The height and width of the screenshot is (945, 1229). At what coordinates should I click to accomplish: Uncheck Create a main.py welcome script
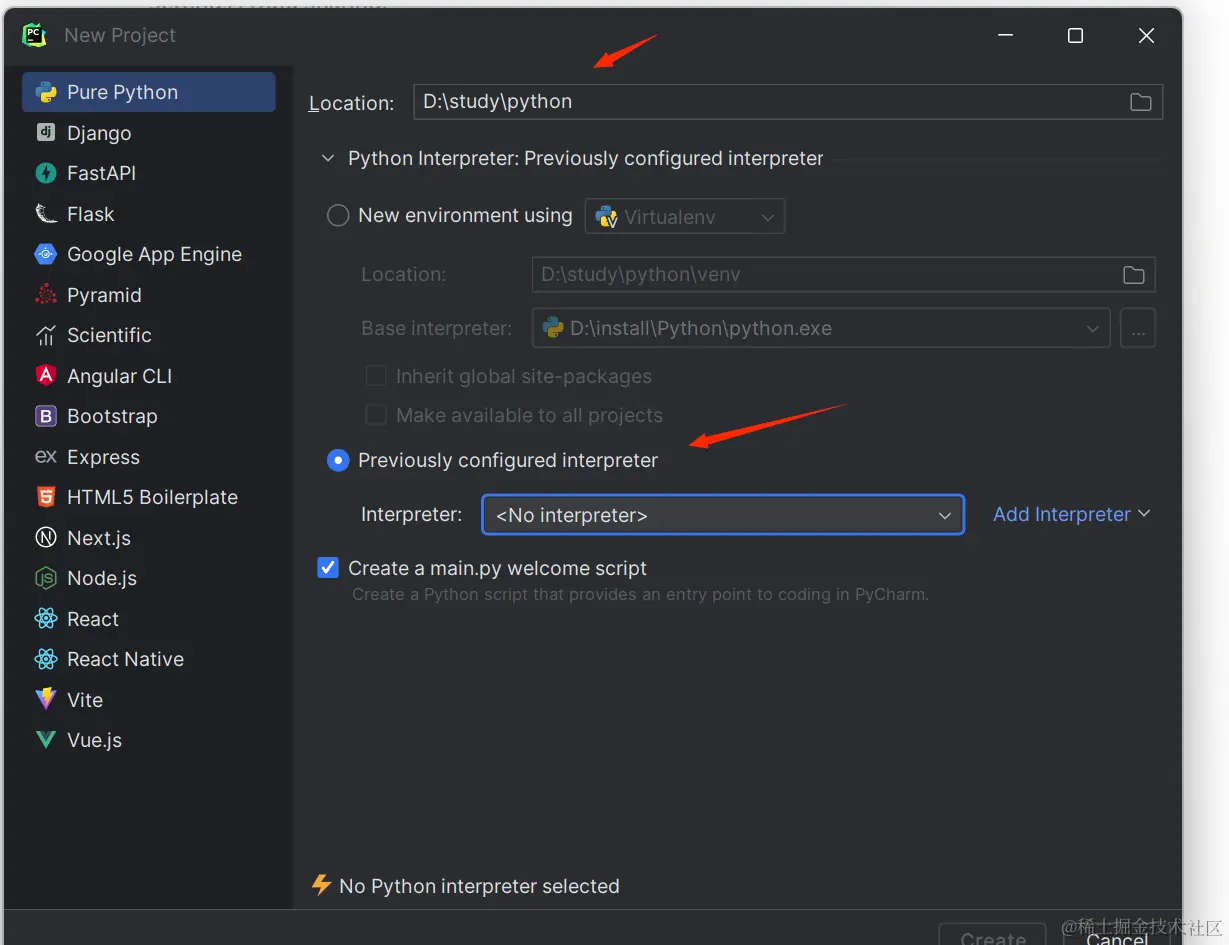[x=328, y=568]
